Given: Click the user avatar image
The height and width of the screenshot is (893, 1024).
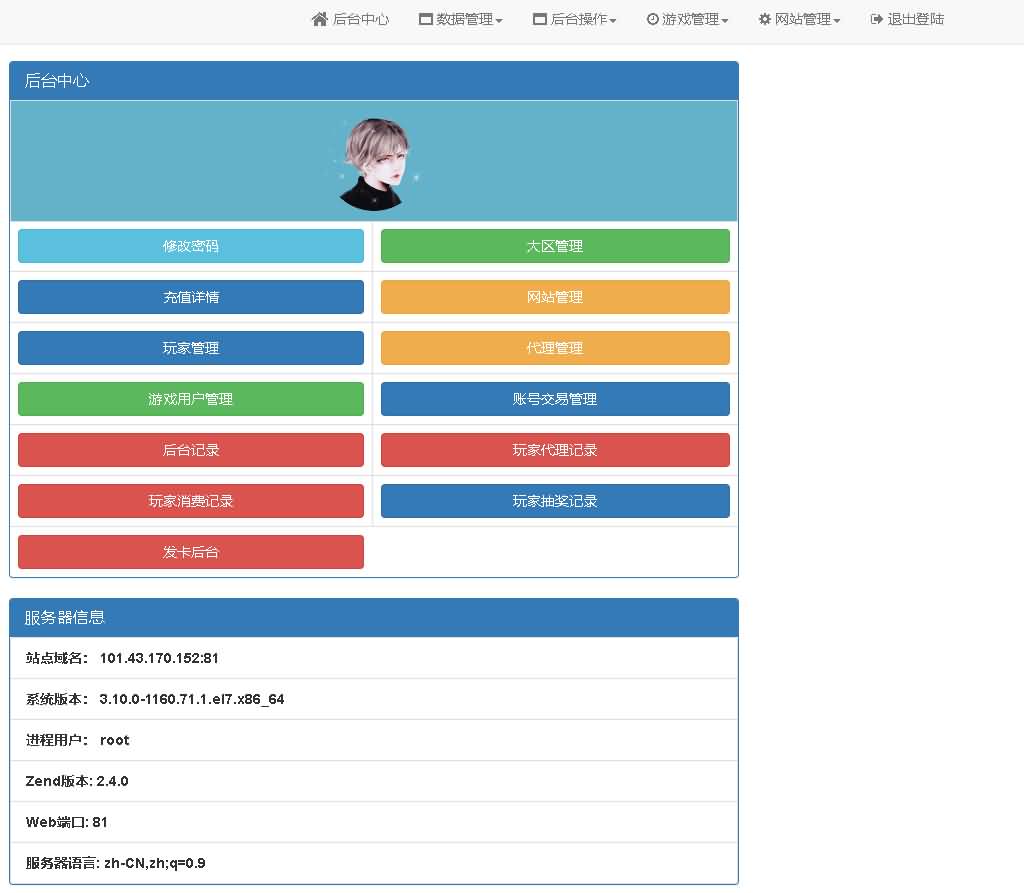Looking at the screenshot, I should [x=375, y=164].
